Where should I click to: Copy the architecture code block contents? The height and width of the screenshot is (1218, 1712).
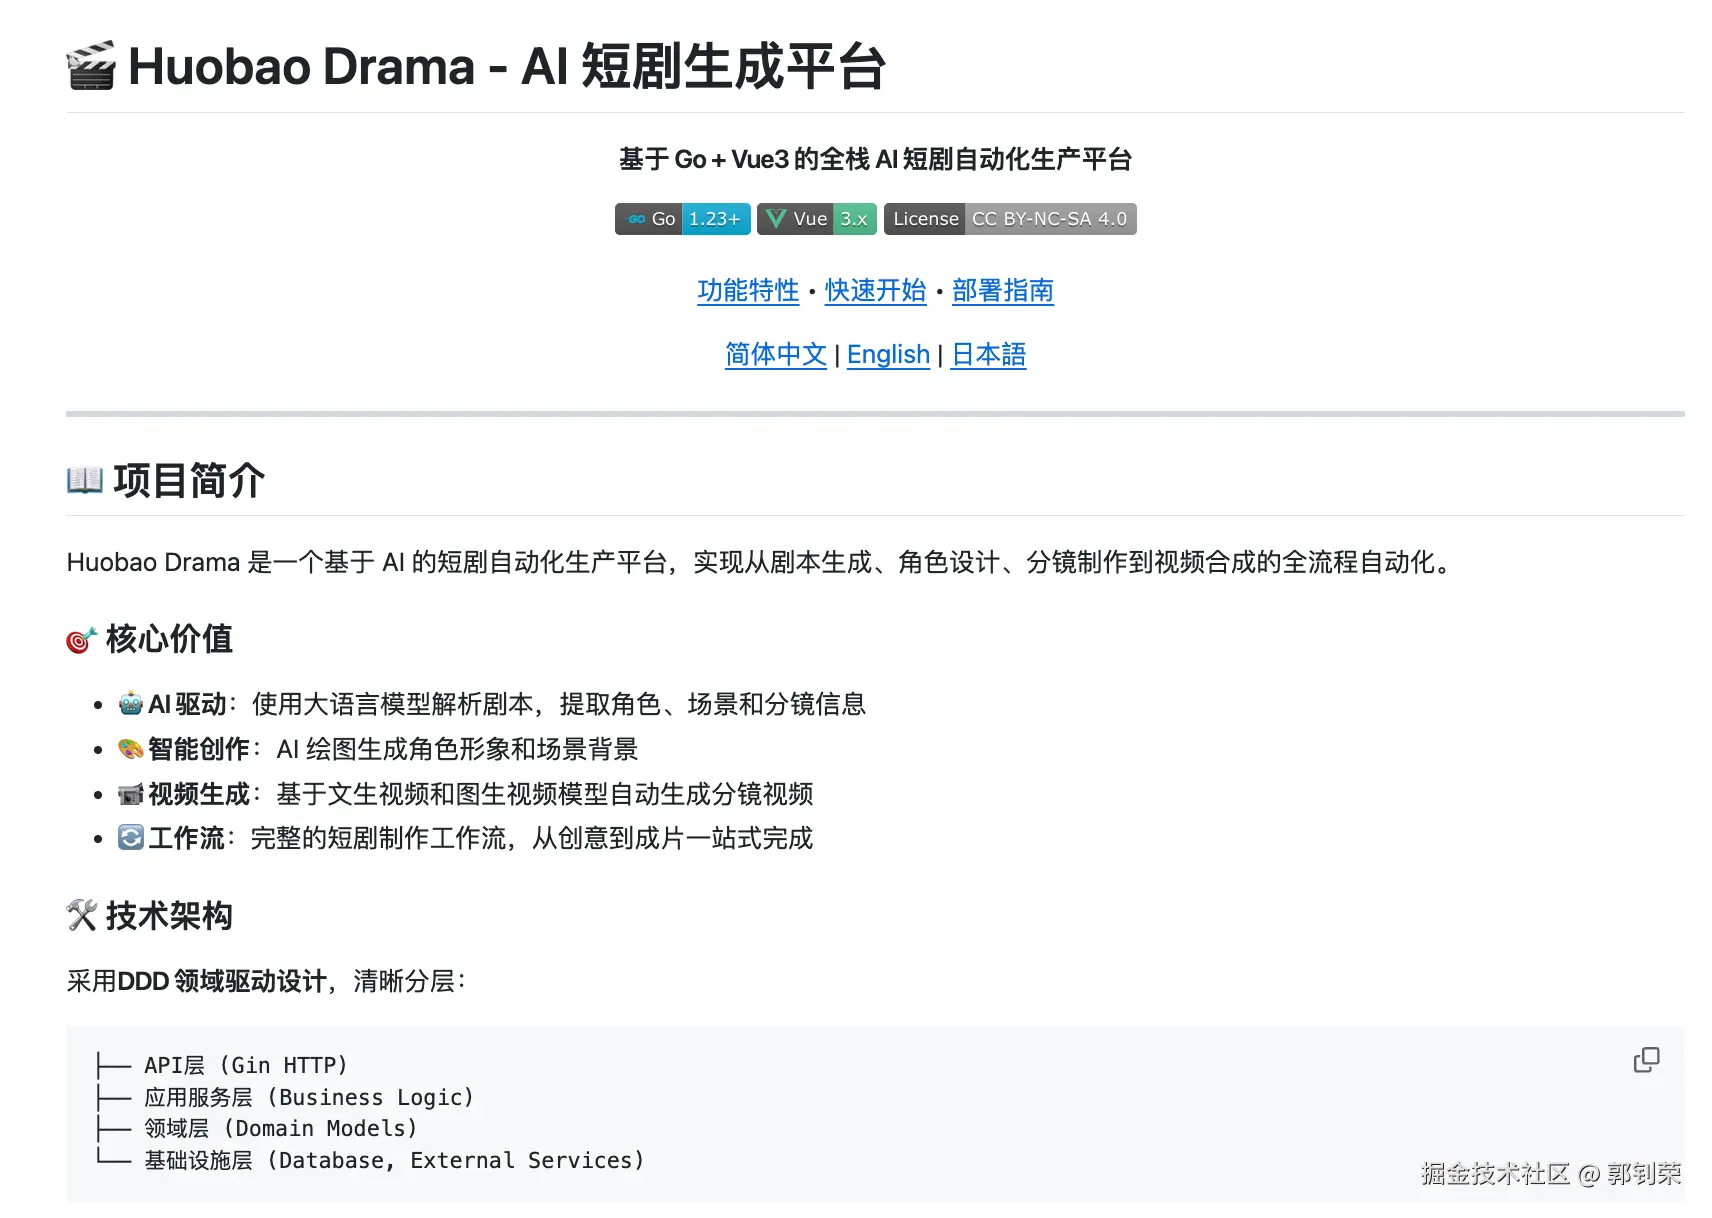point(1646,1060)
